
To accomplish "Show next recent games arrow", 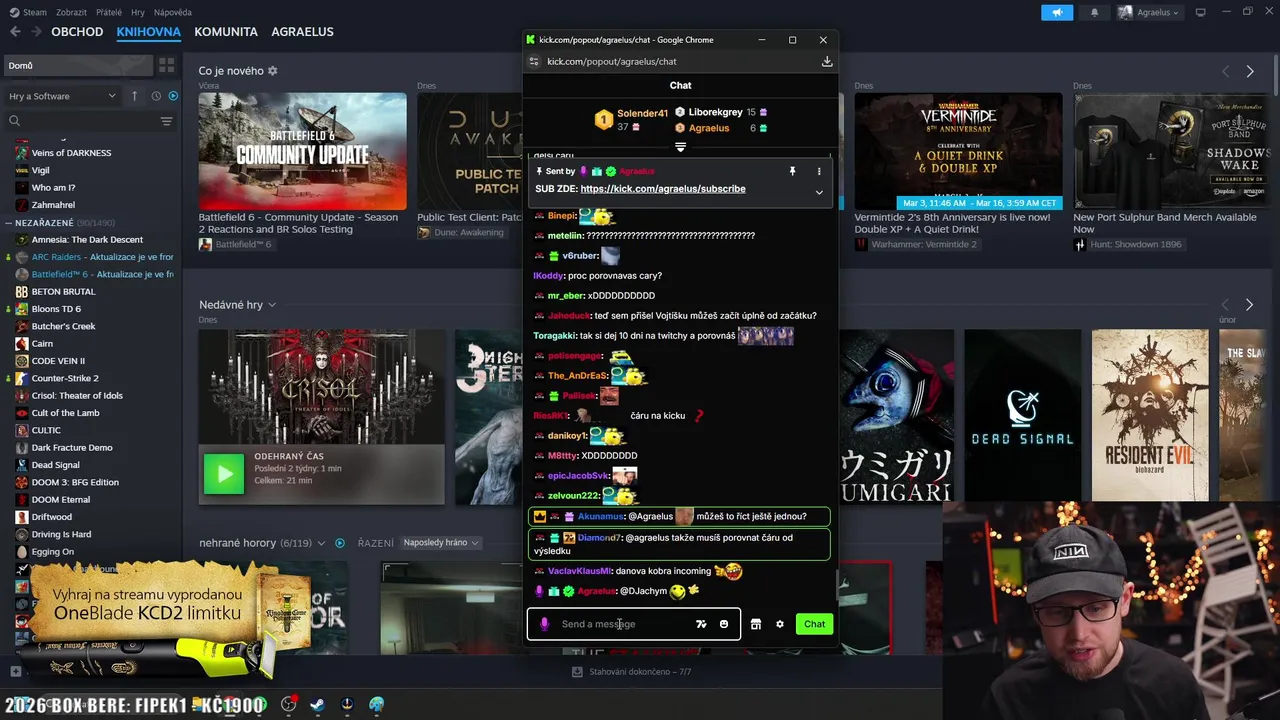I will [x=1249, y=304].
